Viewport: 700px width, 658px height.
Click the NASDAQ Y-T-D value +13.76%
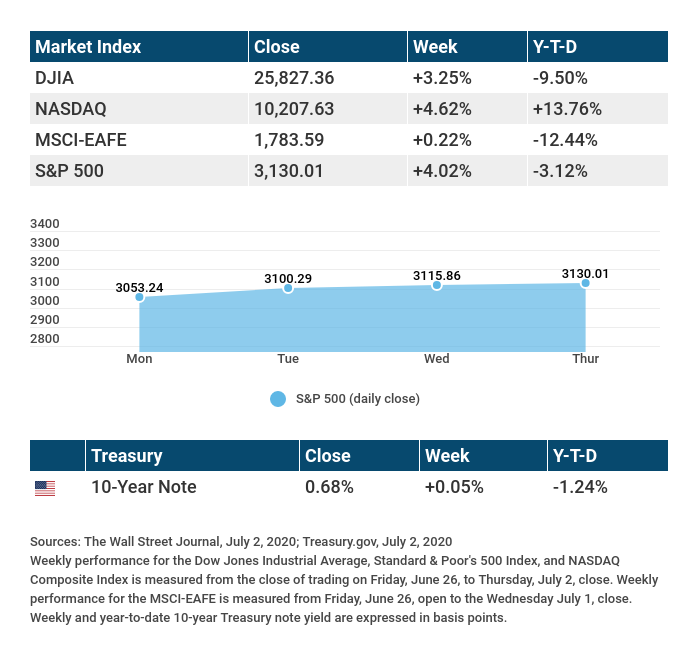[x=565, y=108]
